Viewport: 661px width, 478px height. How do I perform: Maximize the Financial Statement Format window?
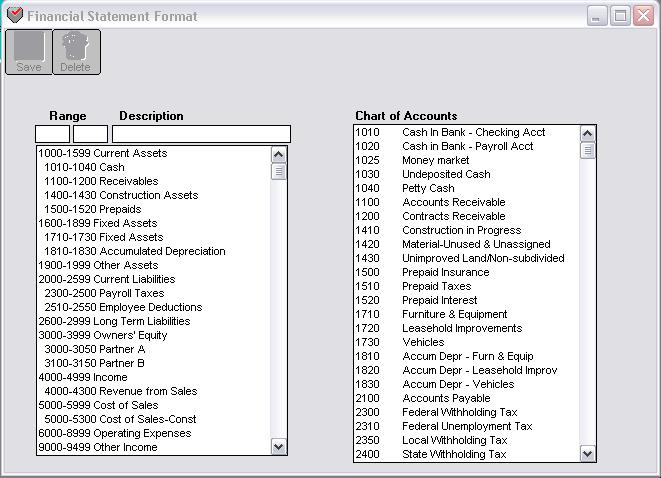pyautogui.click(x=620, y=16)
